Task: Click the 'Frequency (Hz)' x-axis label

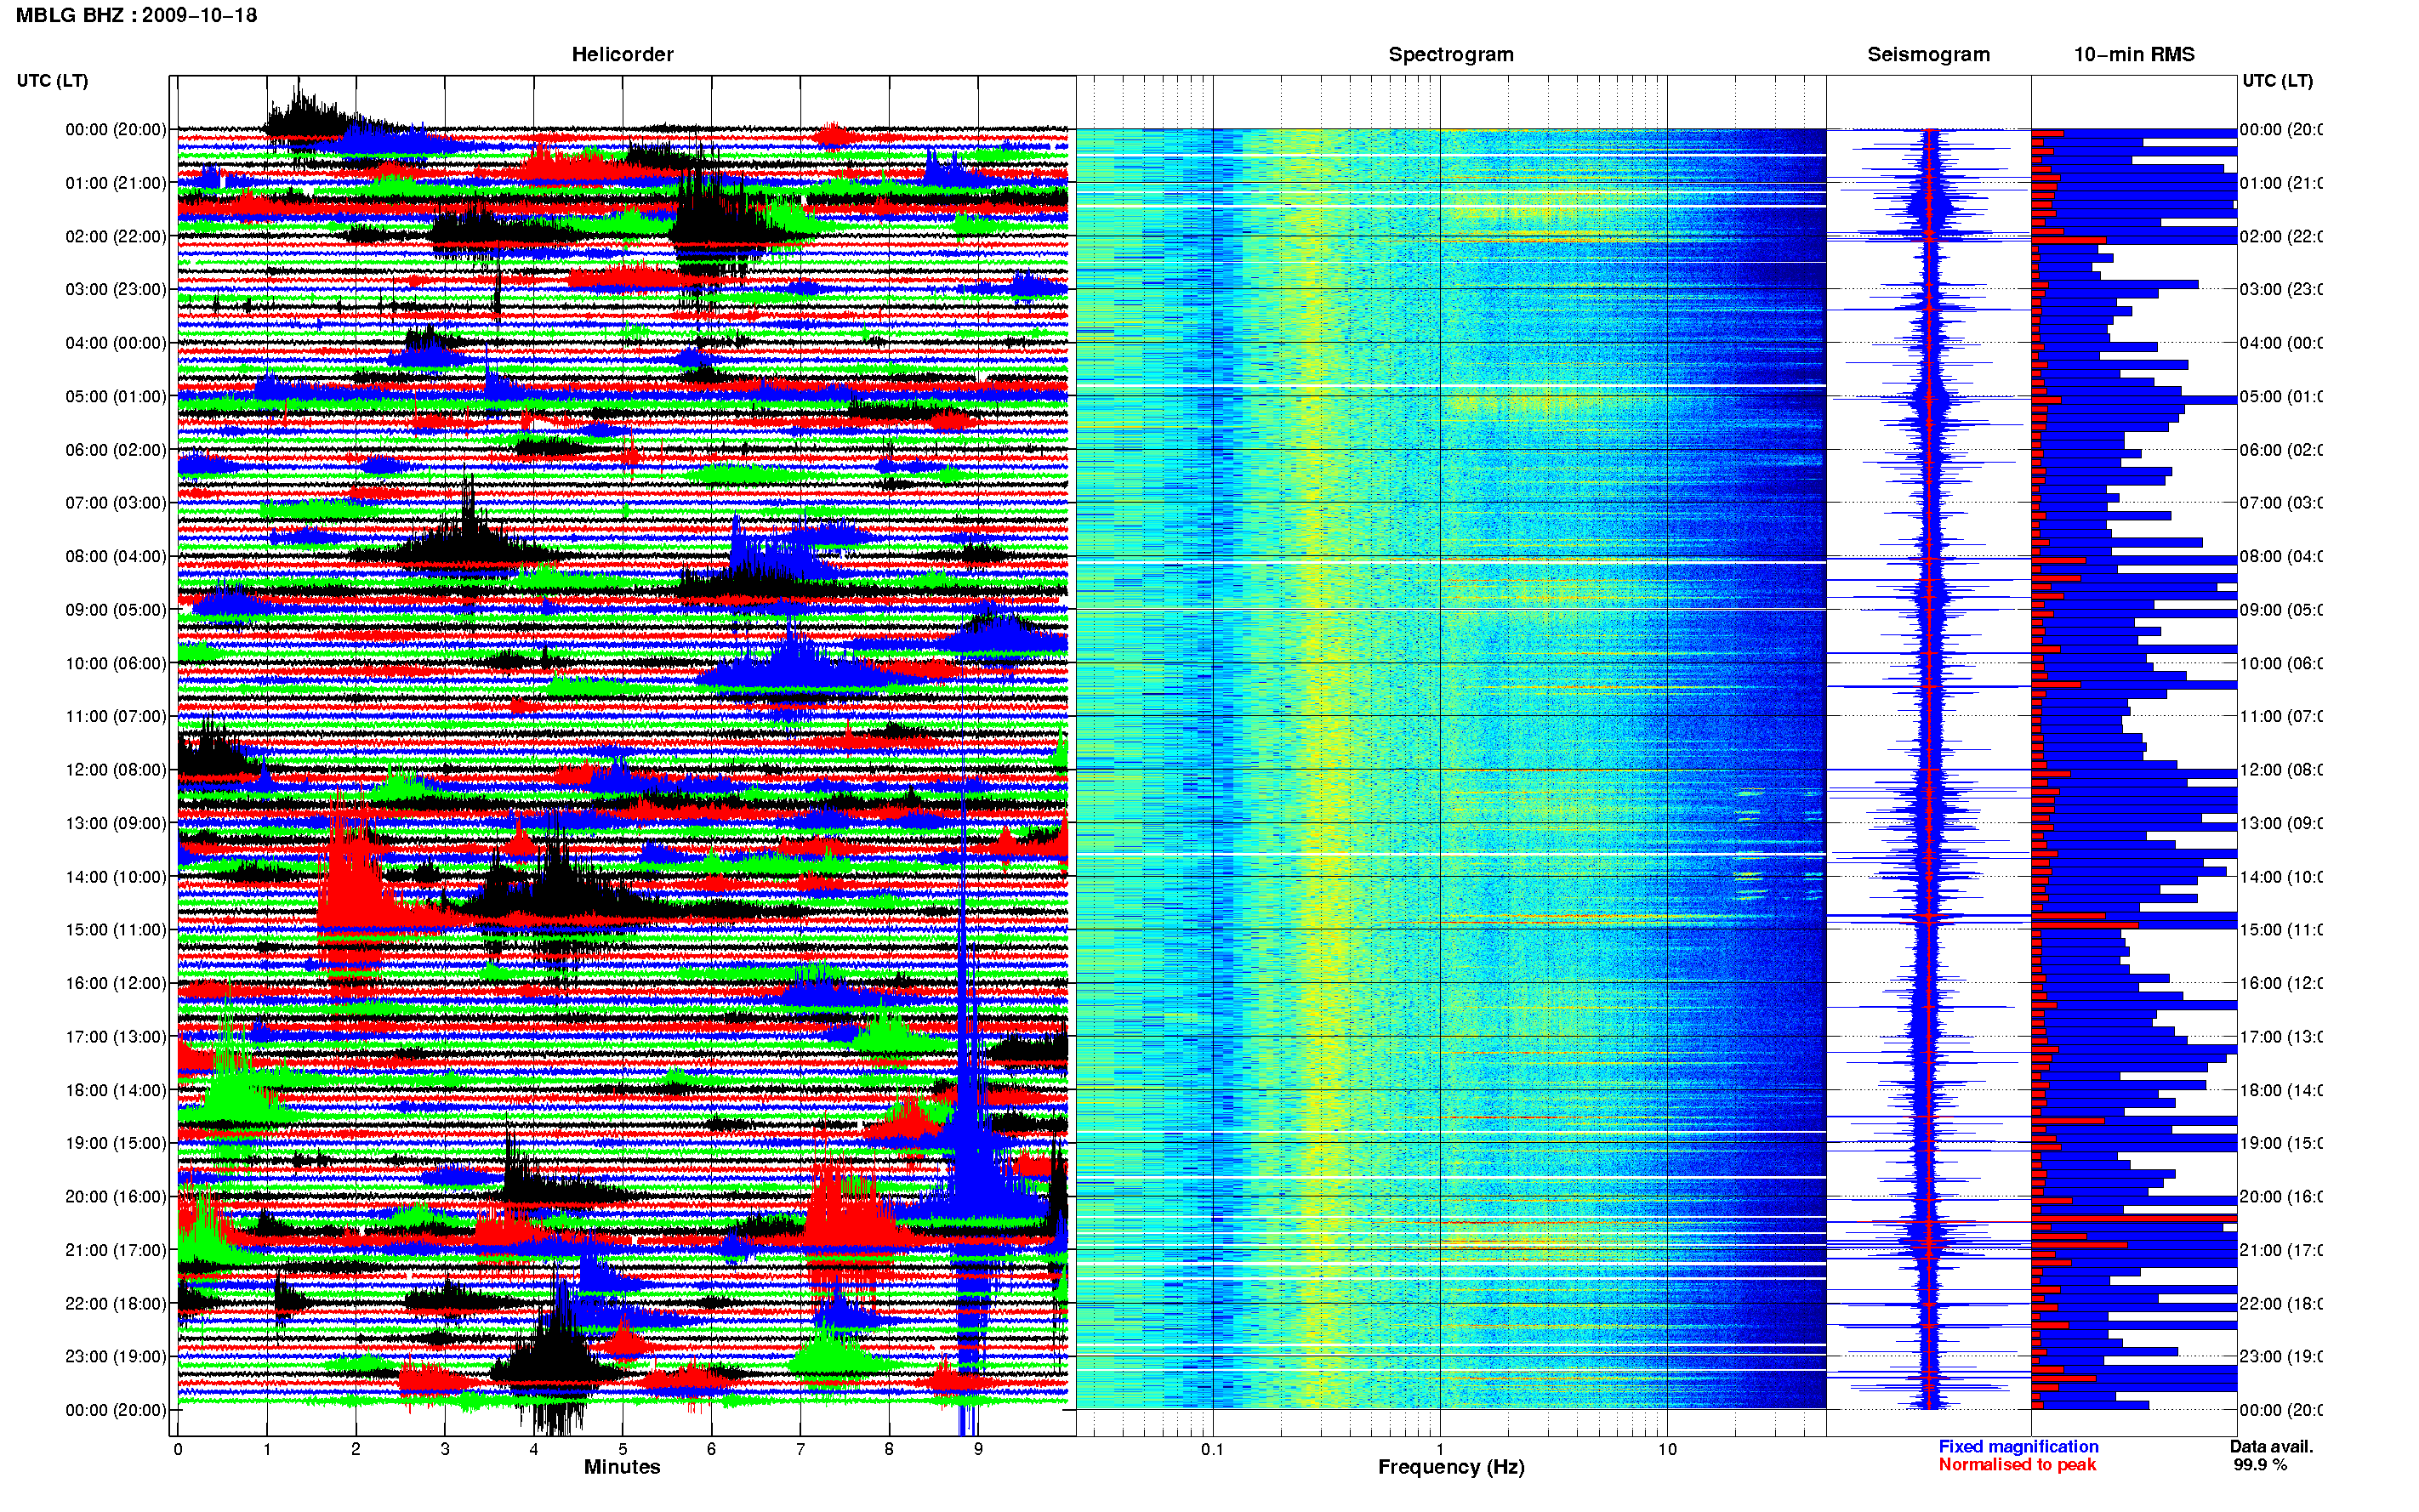Action: (1451, 1467)
